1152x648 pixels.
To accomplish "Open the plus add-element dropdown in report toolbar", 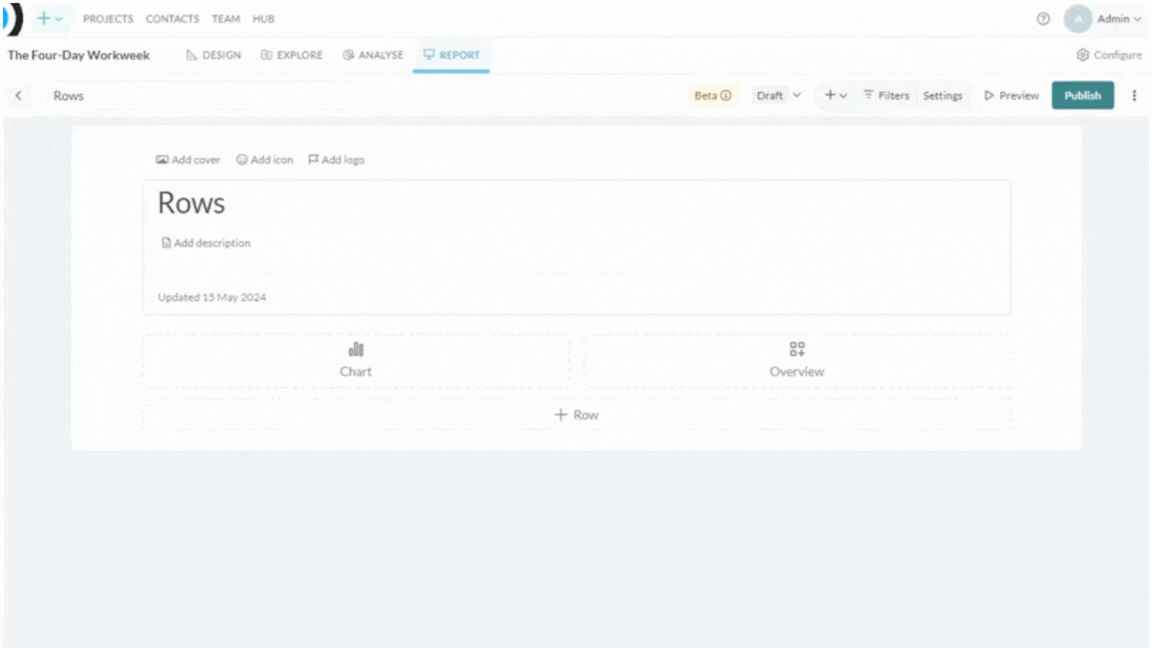I will coord(835,96).
